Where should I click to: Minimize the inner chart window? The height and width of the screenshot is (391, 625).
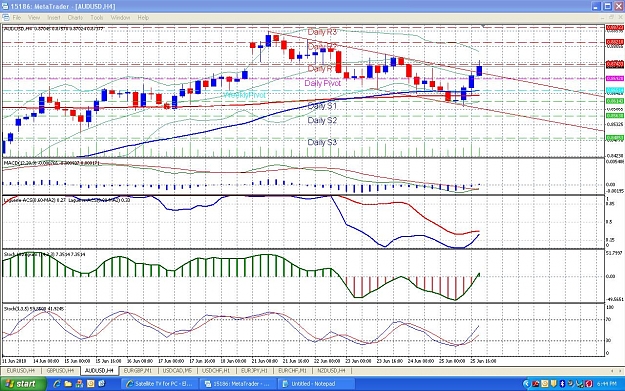coord(603,18)
